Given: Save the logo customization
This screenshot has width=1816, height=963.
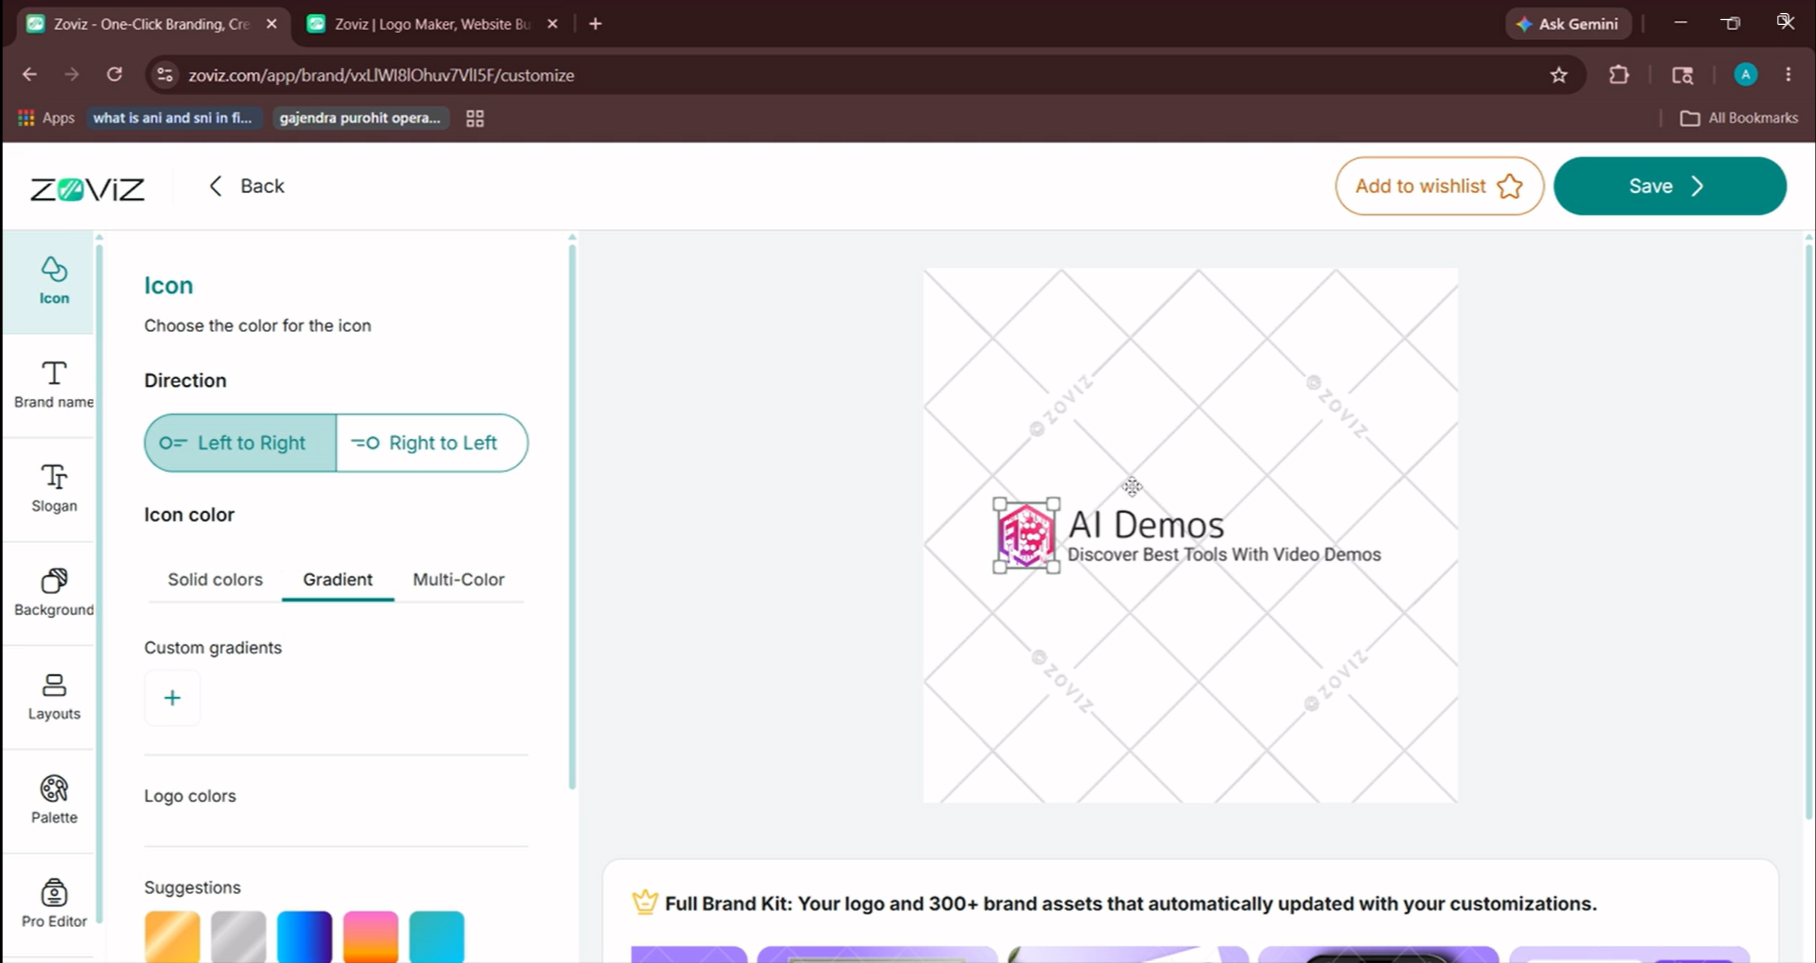Looking at the screenshot, I should click(x=1669, y=186).
